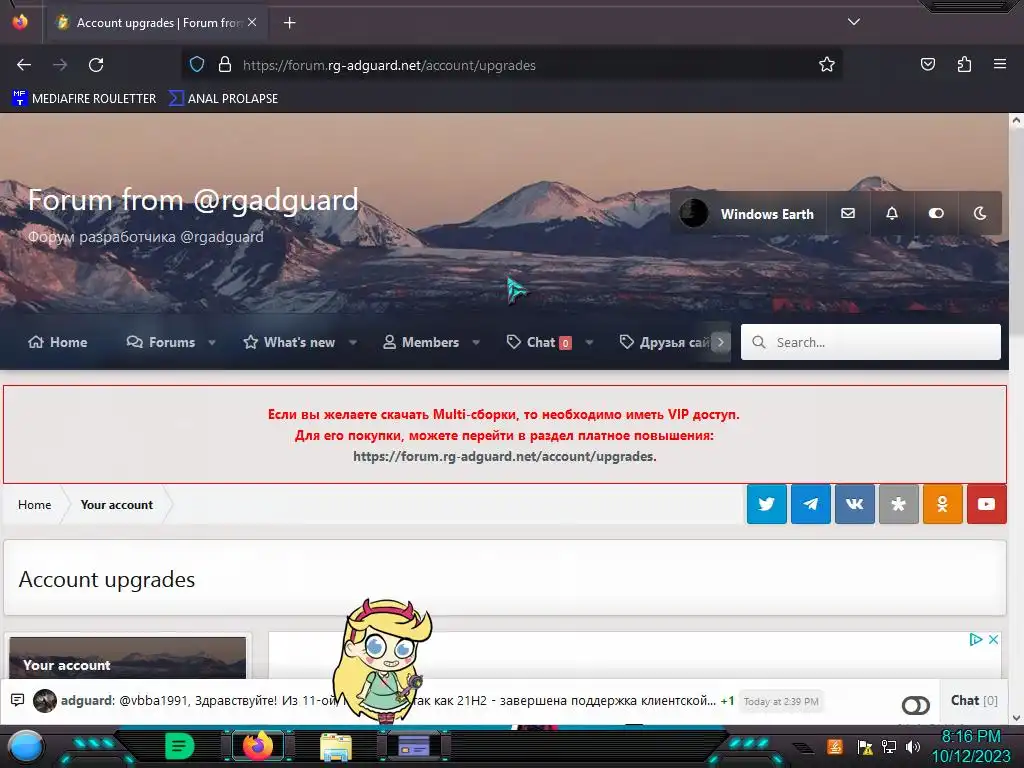The image size is (1024, 768).
Task: Open the What's new navigation item
Action: pos(289,342)
